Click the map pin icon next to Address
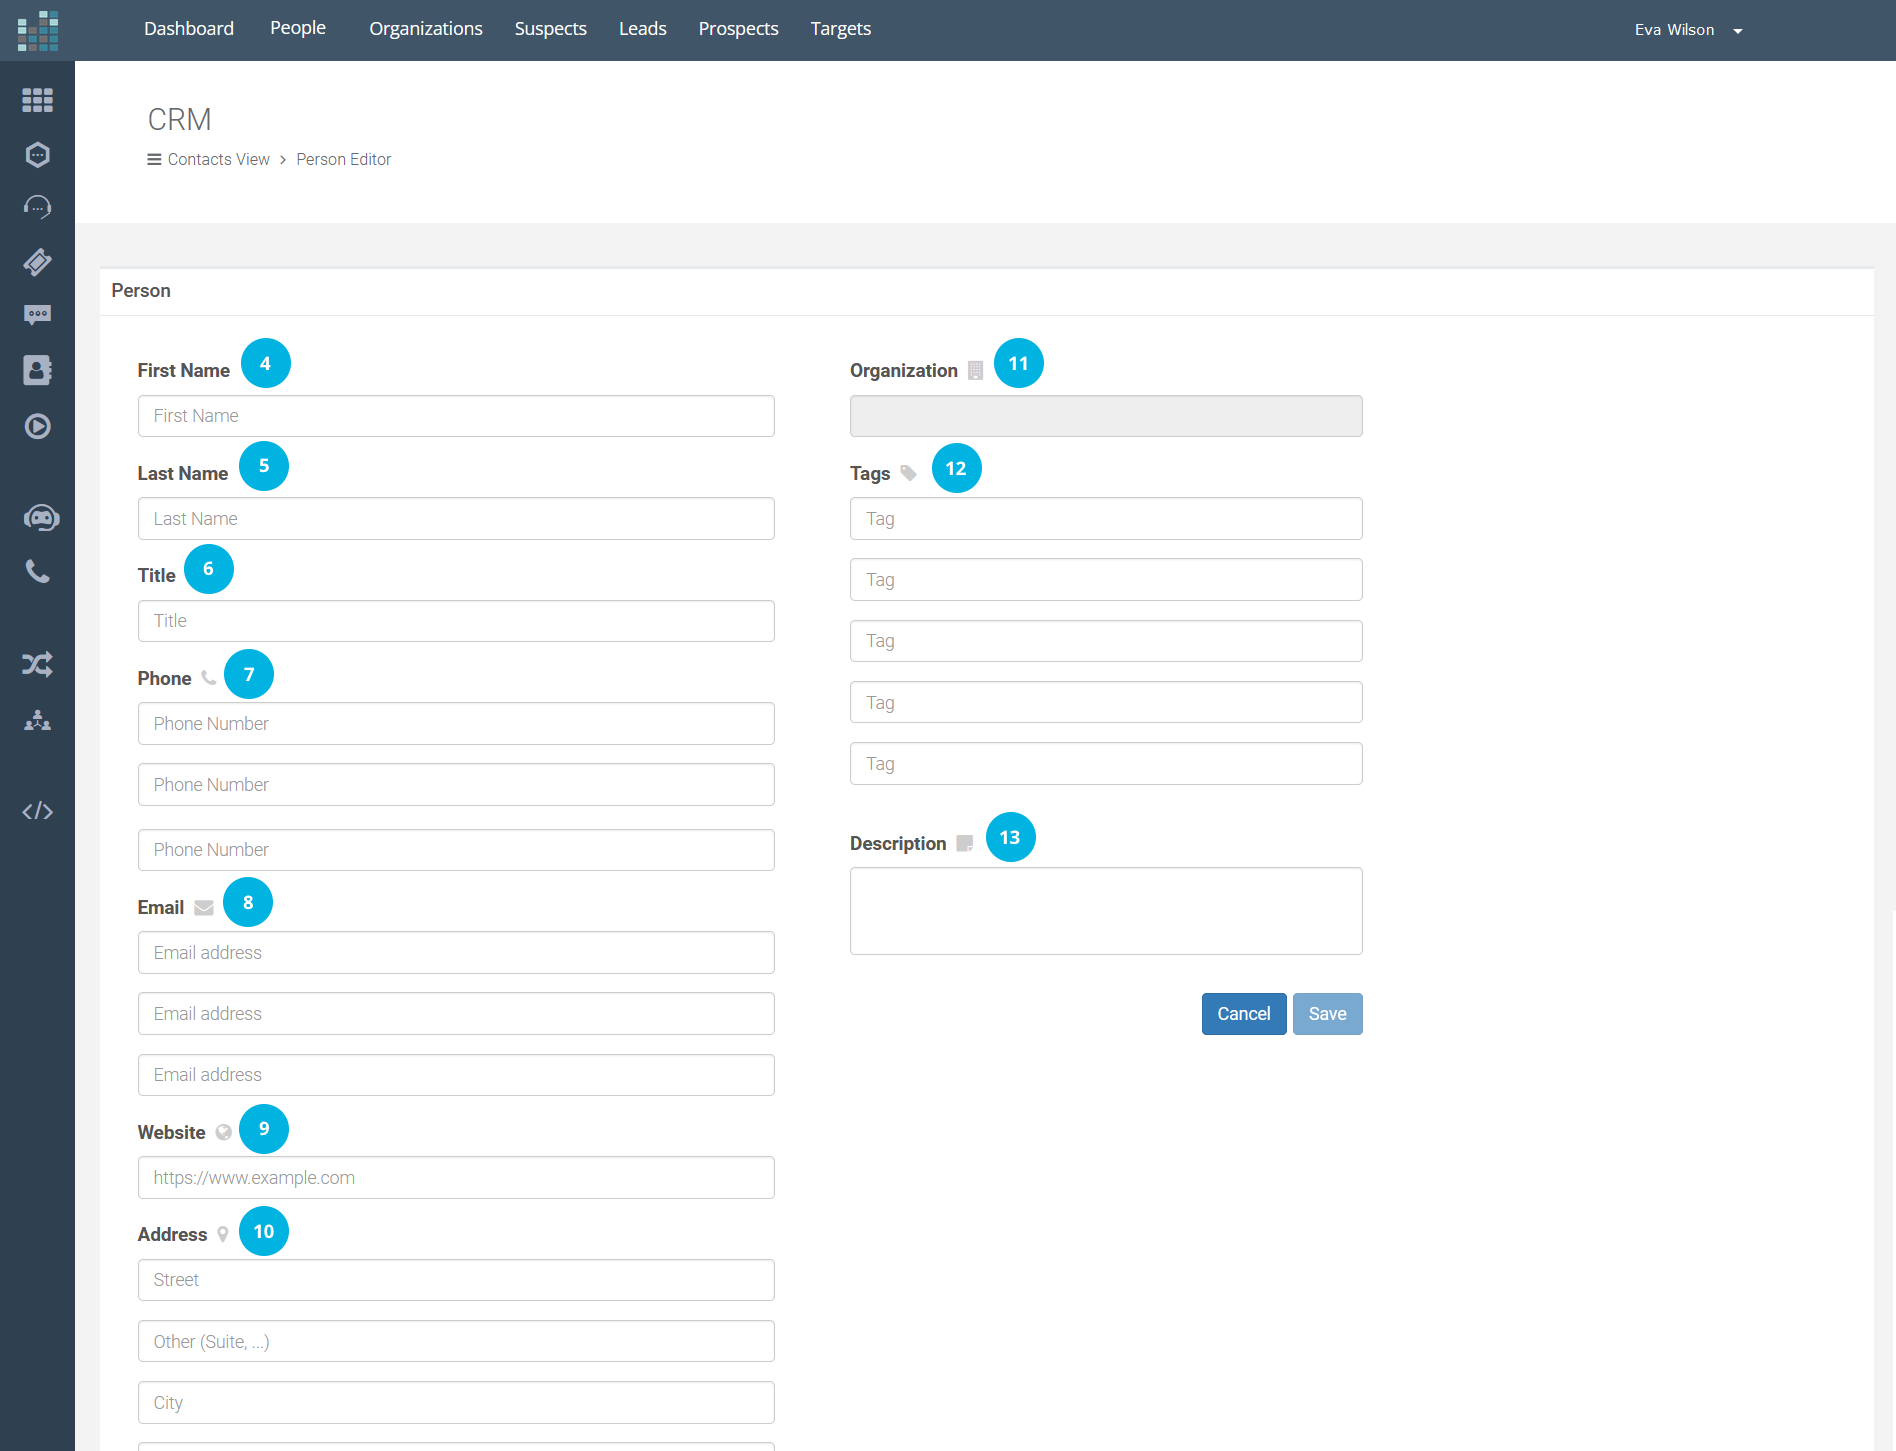Viewport: 1896px width, 1451px height. 223,1235
